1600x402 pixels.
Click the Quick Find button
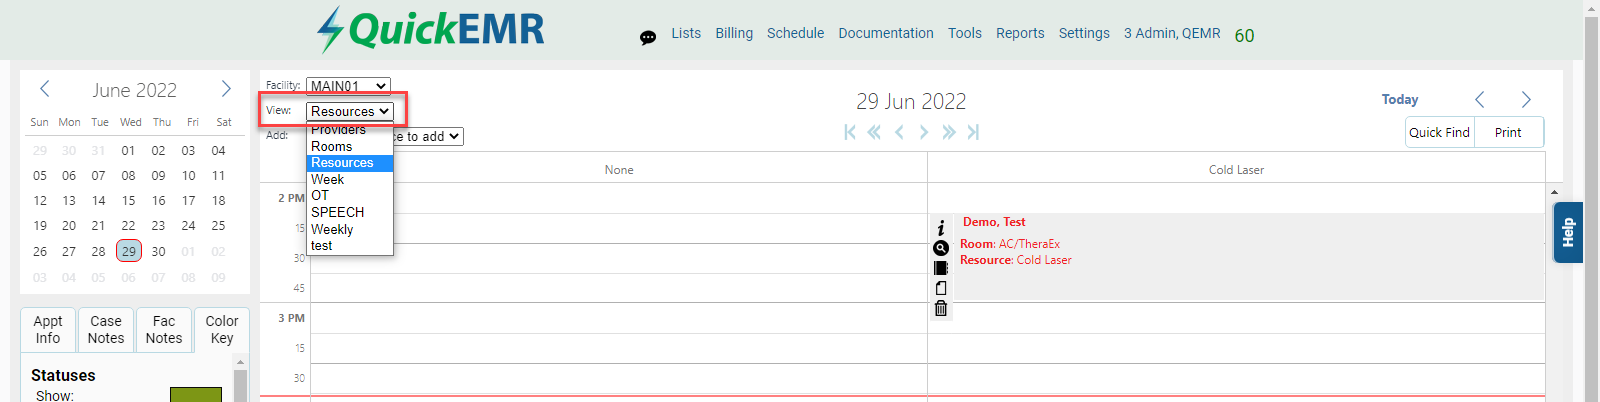coord(1440,132)
